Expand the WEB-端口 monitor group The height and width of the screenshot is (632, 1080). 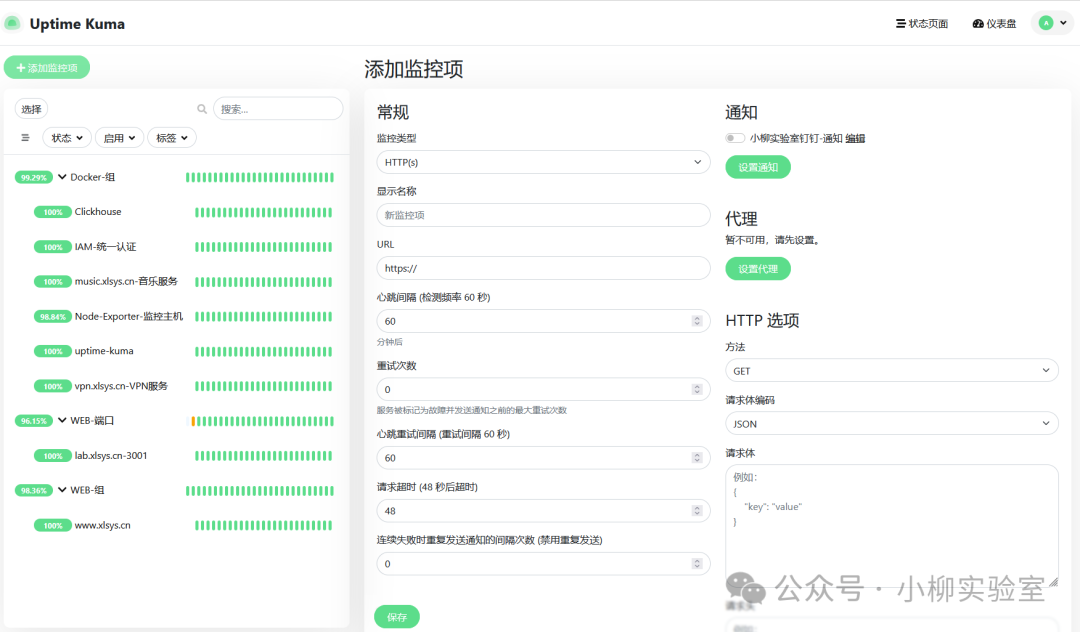(62, 420)
